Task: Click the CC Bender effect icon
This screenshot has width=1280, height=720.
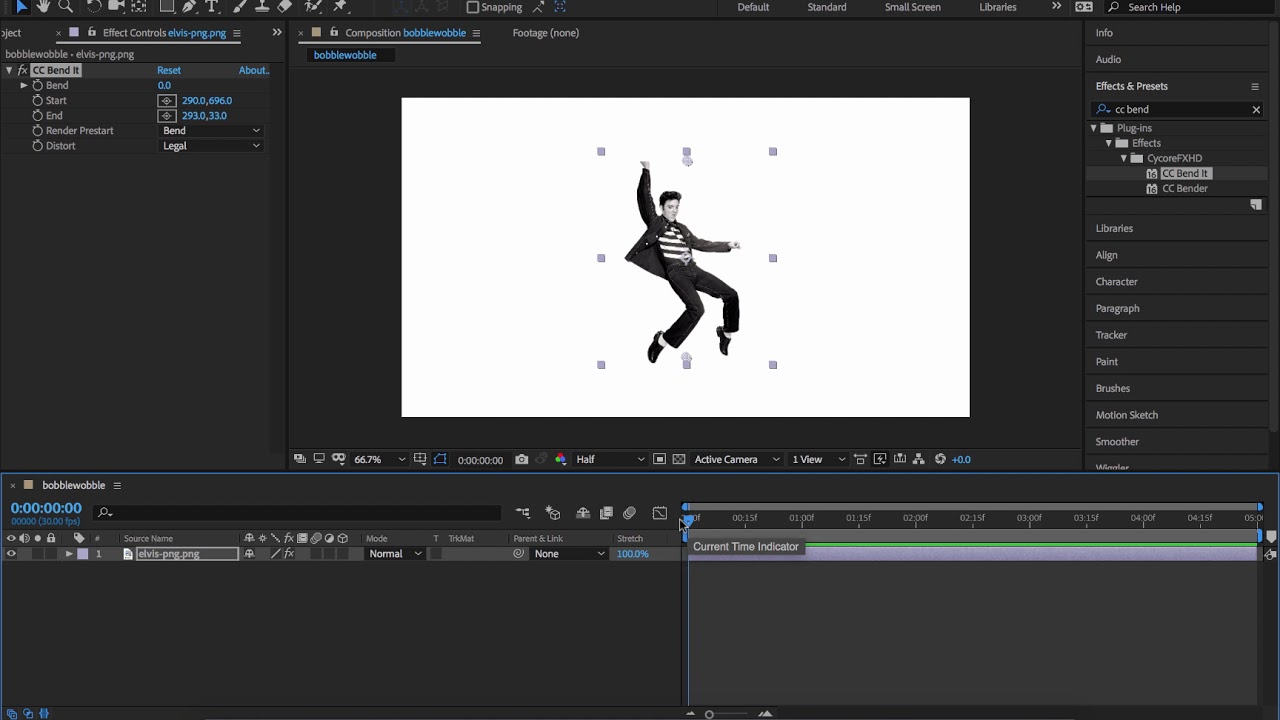Action: click(1152, 189)
